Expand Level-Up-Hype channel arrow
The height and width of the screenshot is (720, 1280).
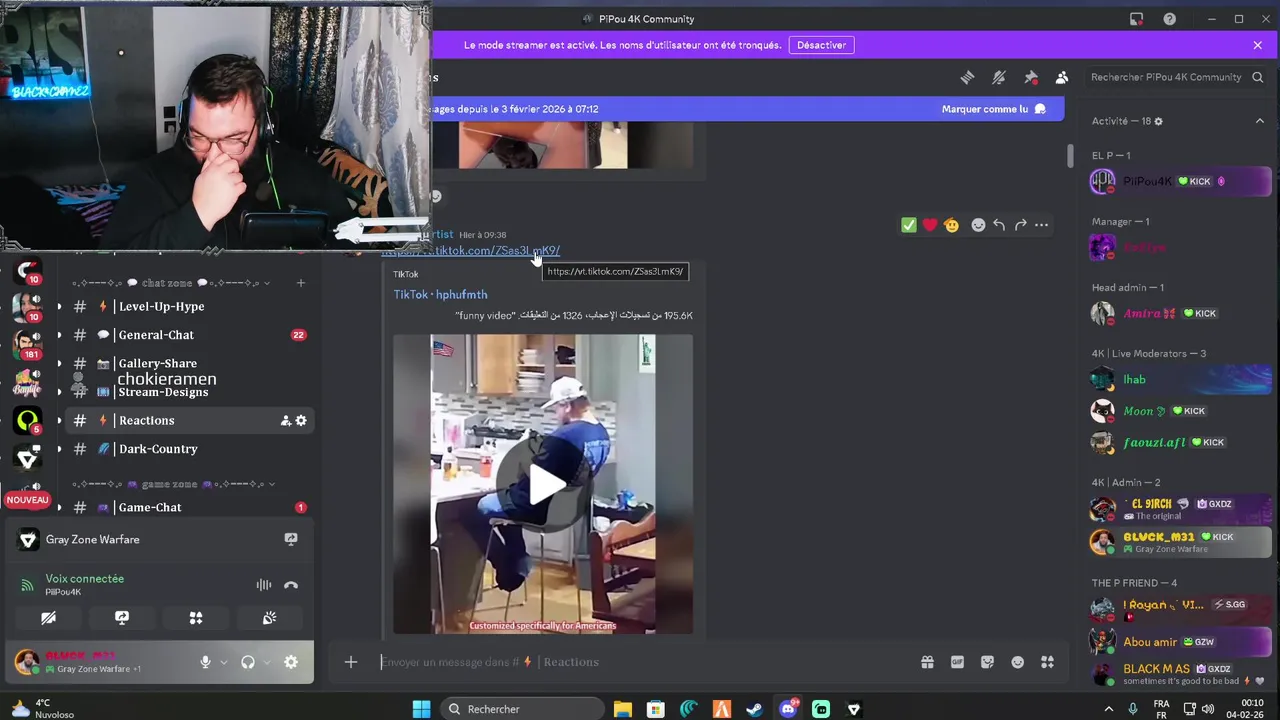(x=59, y=307)
